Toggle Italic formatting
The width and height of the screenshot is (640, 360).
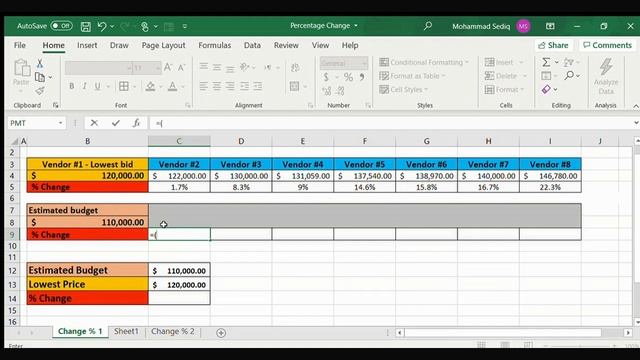coord(84,86)
